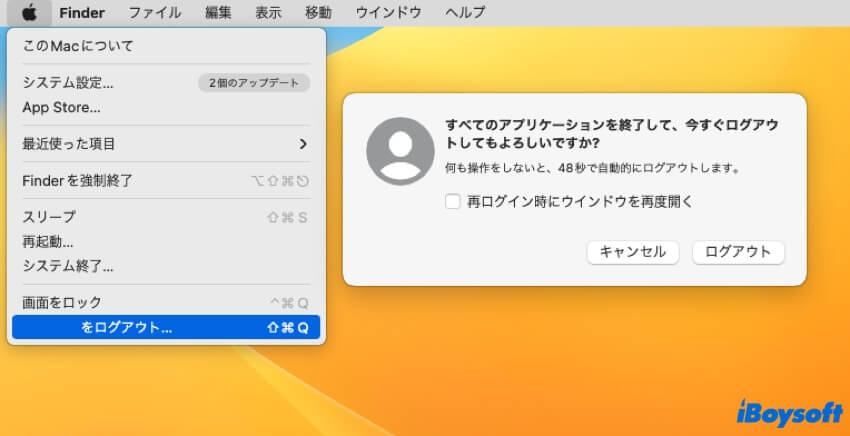Image resolution: width=850 pixels, height=436 pixels.
Task: Open システム設定... from Apple menu
Action: (166, 83)
